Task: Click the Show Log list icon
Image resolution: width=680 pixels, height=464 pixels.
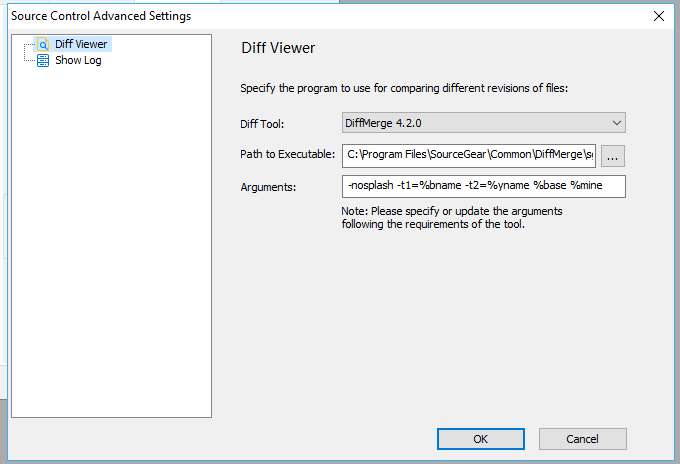Action: (43, 60)
